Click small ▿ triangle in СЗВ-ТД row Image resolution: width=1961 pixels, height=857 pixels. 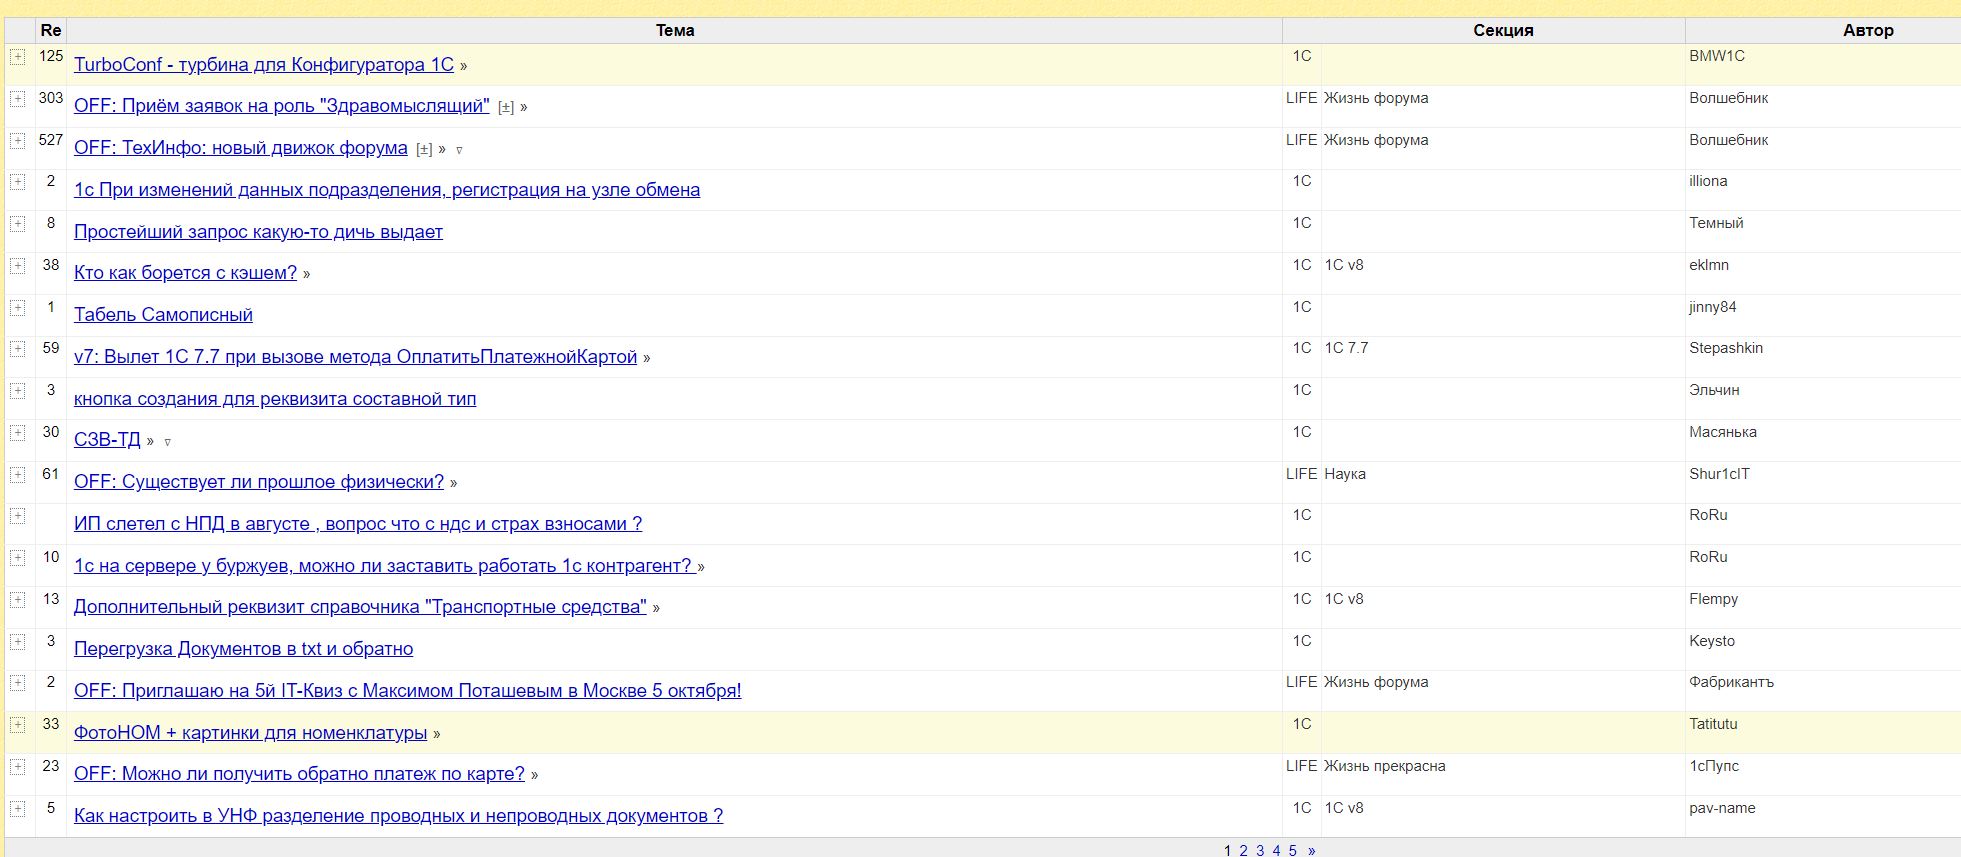tap(167, 442)
